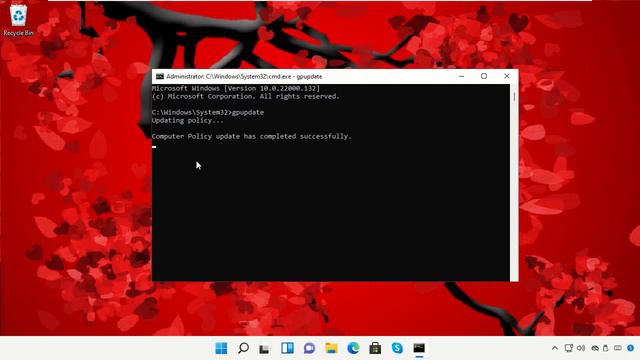This screenshot has height=360, width=640.
Task: Open Task View on the taskbar
Action: pyautogui.click(x=264, y=349)
